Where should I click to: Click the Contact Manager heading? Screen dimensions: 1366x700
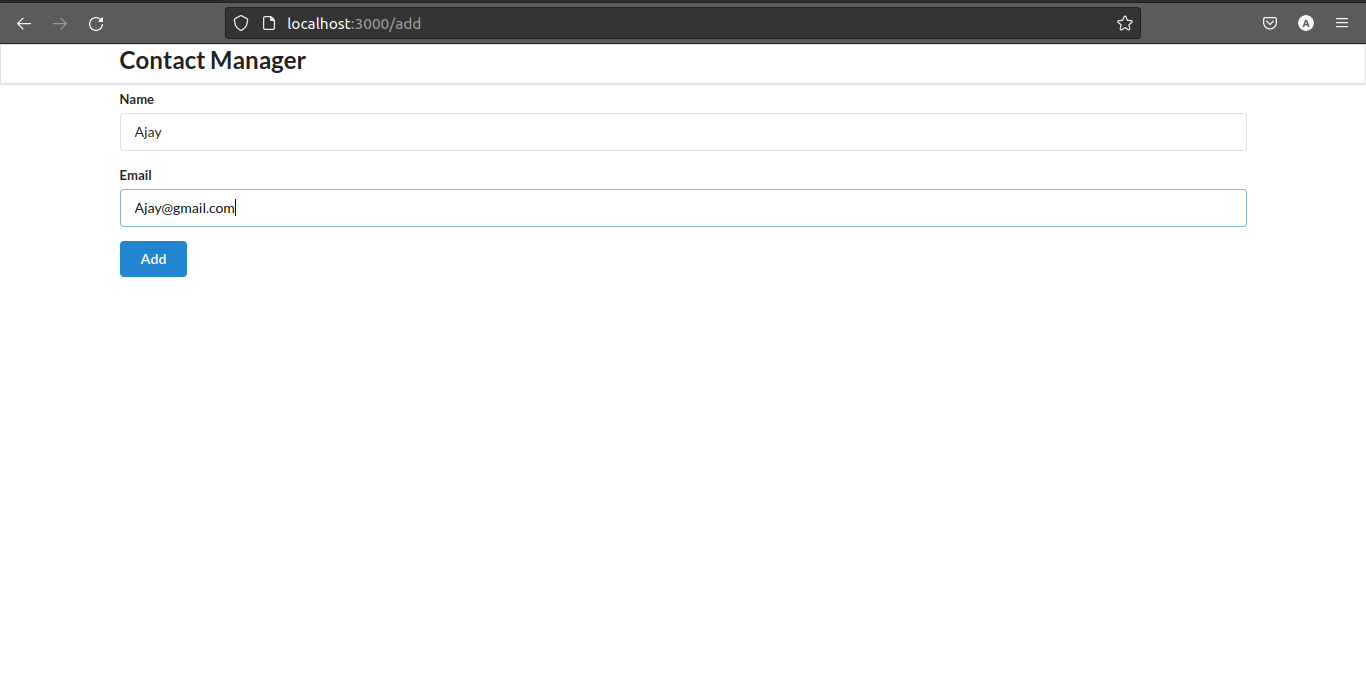213,61
